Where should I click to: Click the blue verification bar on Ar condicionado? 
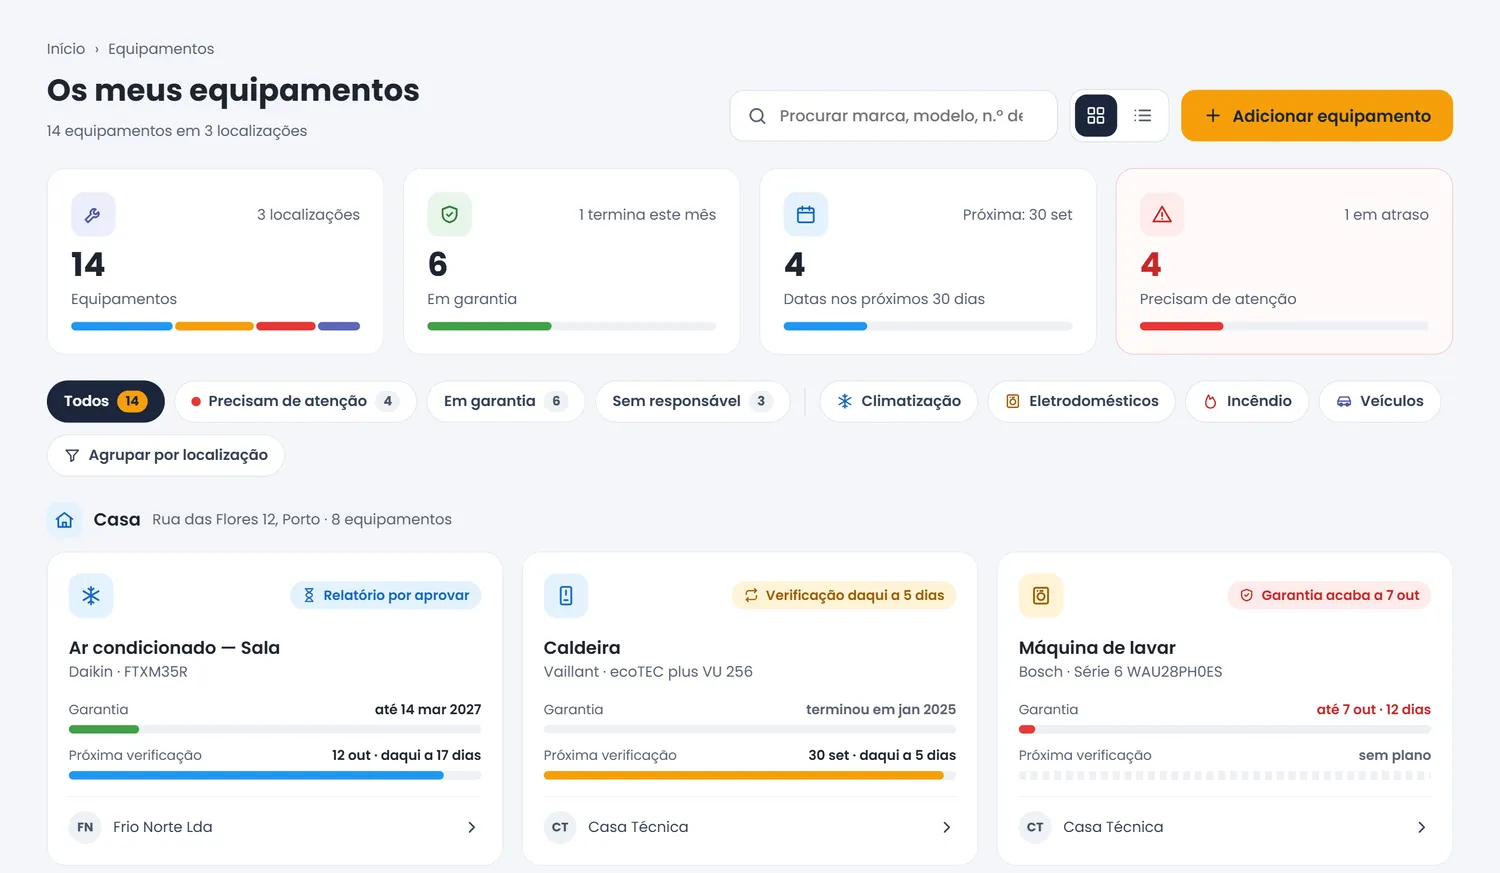click(256, 775)
